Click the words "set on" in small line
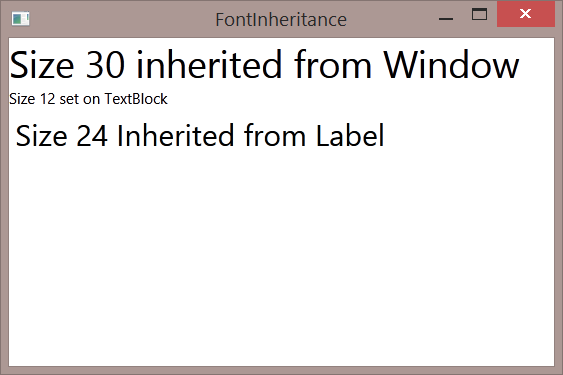This screenshot has width=563, height=375. (x=79, y=99)
